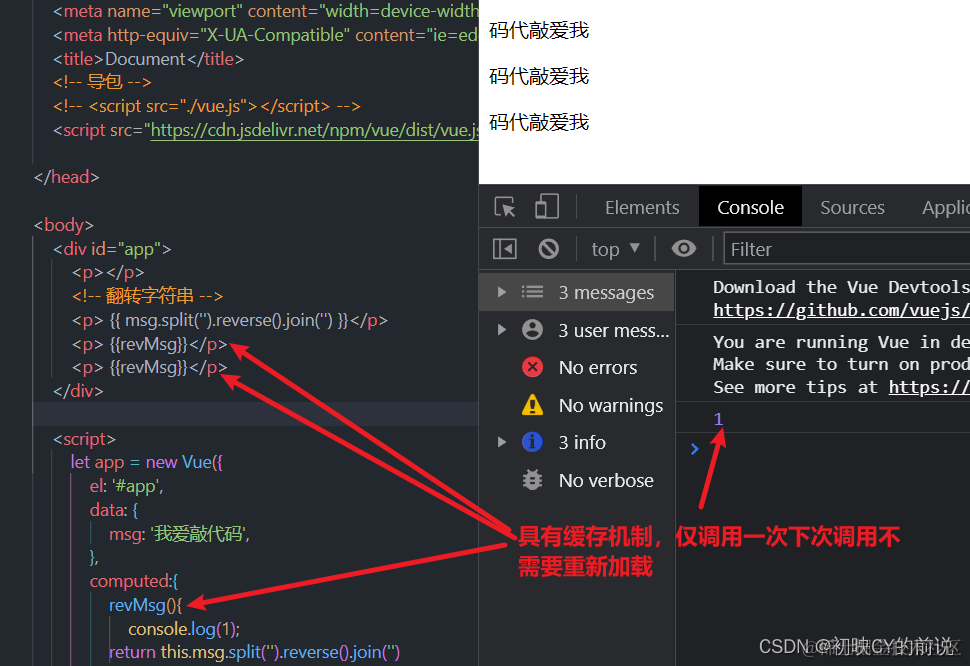Open the top context dropdown
Image resolution: width=970 pixels, height=666 pixels.
[x=615, y=249]
